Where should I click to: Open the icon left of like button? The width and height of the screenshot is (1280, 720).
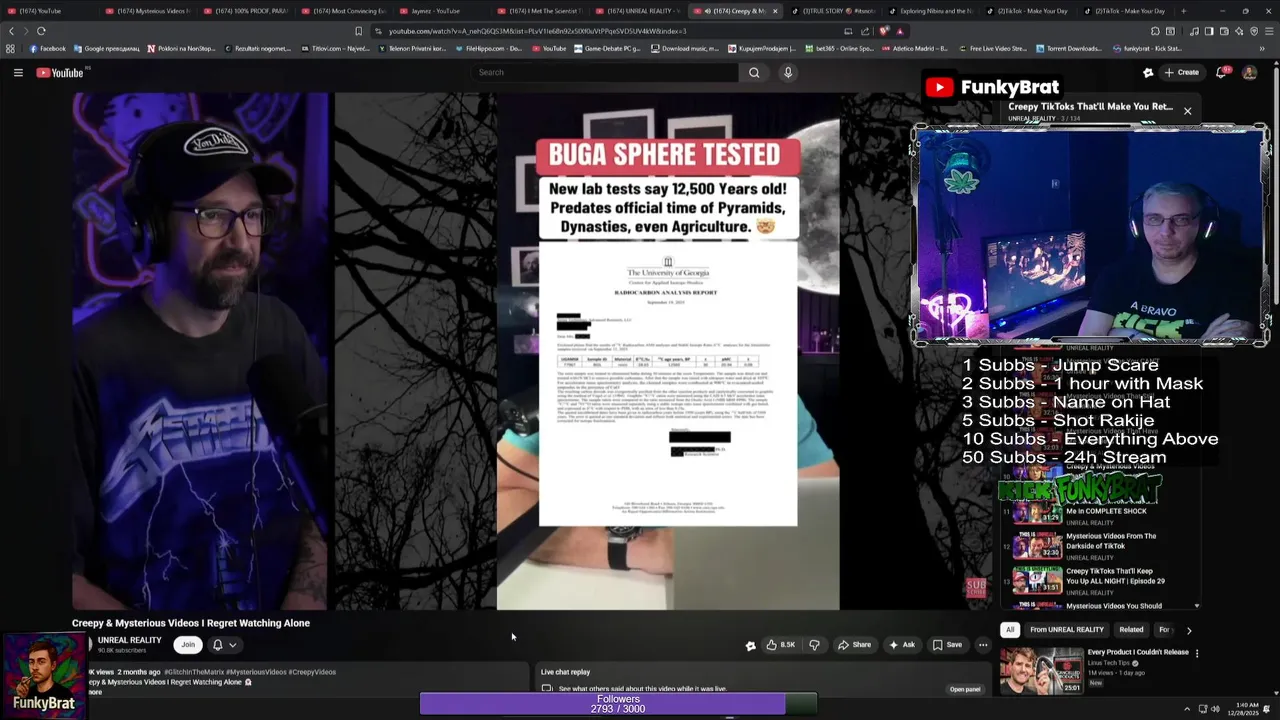(x=751, y=645)
